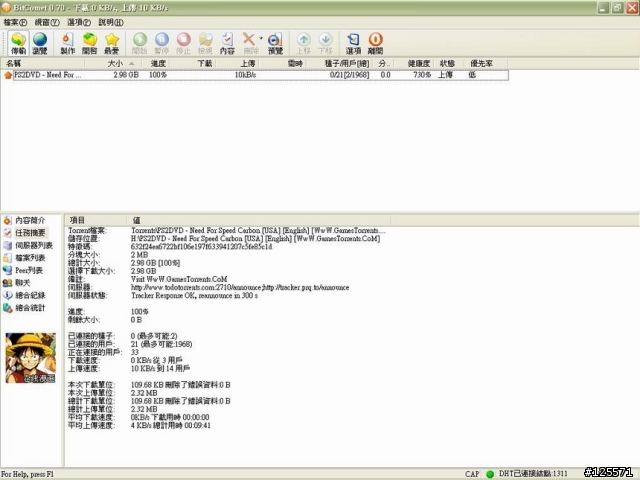Viewport: 640px width, 480px height.
Task: Sort by 大小 column header
Action: click(113, 64)
